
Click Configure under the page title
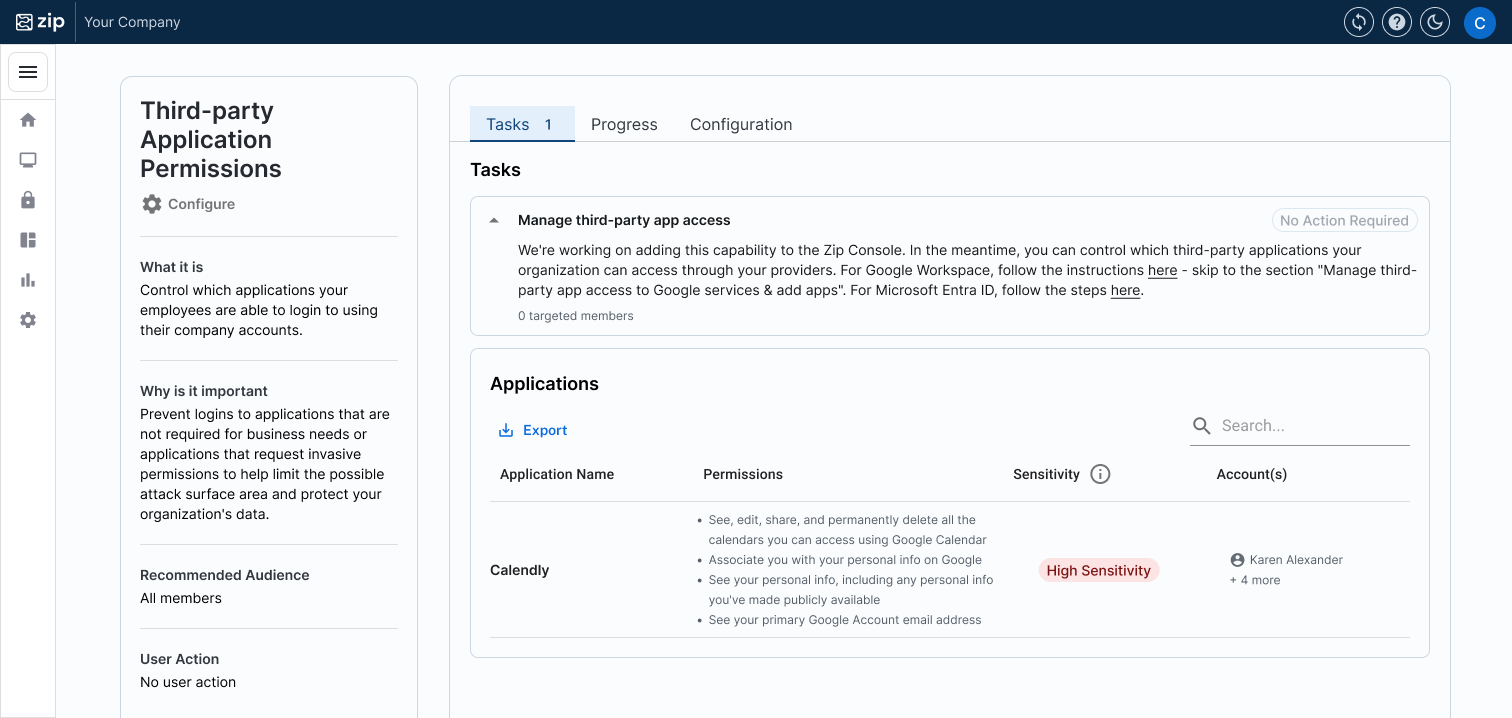tap(189, 204)
